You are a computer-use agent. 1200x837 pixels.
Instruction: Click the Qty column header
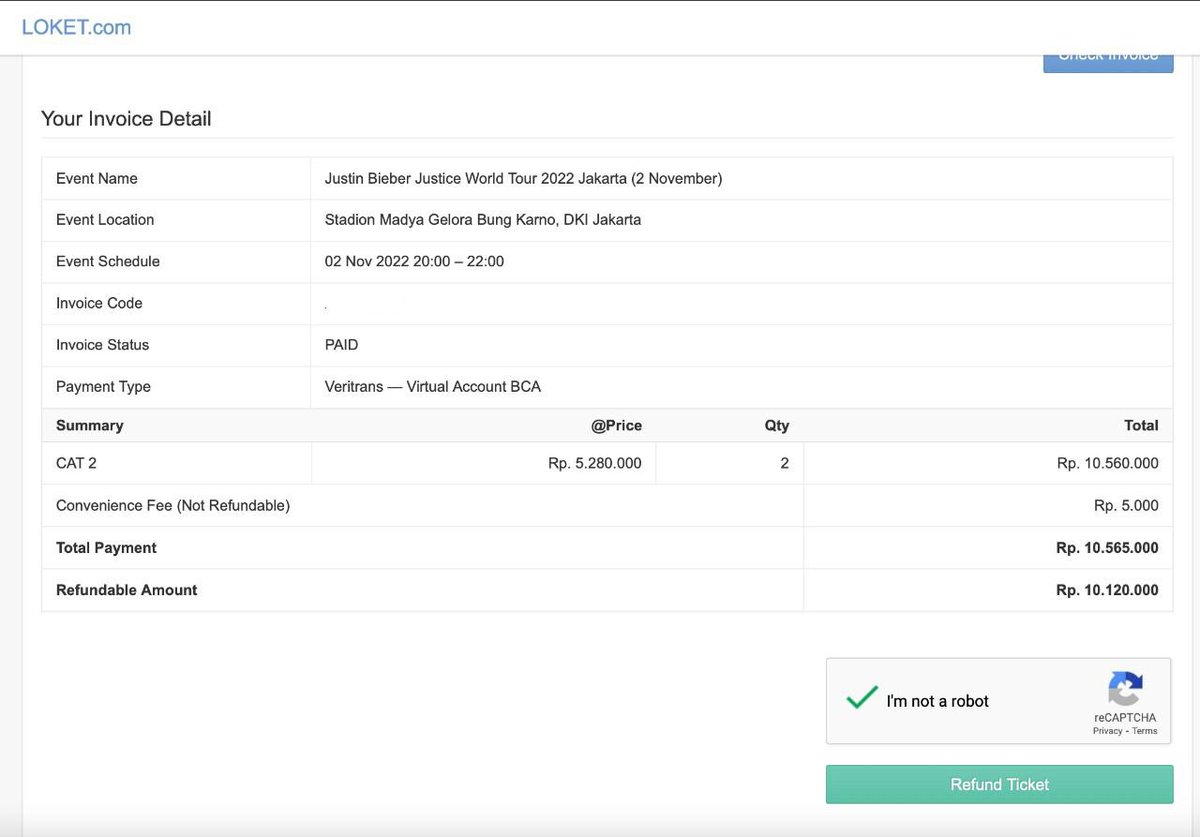pos(777,425)
